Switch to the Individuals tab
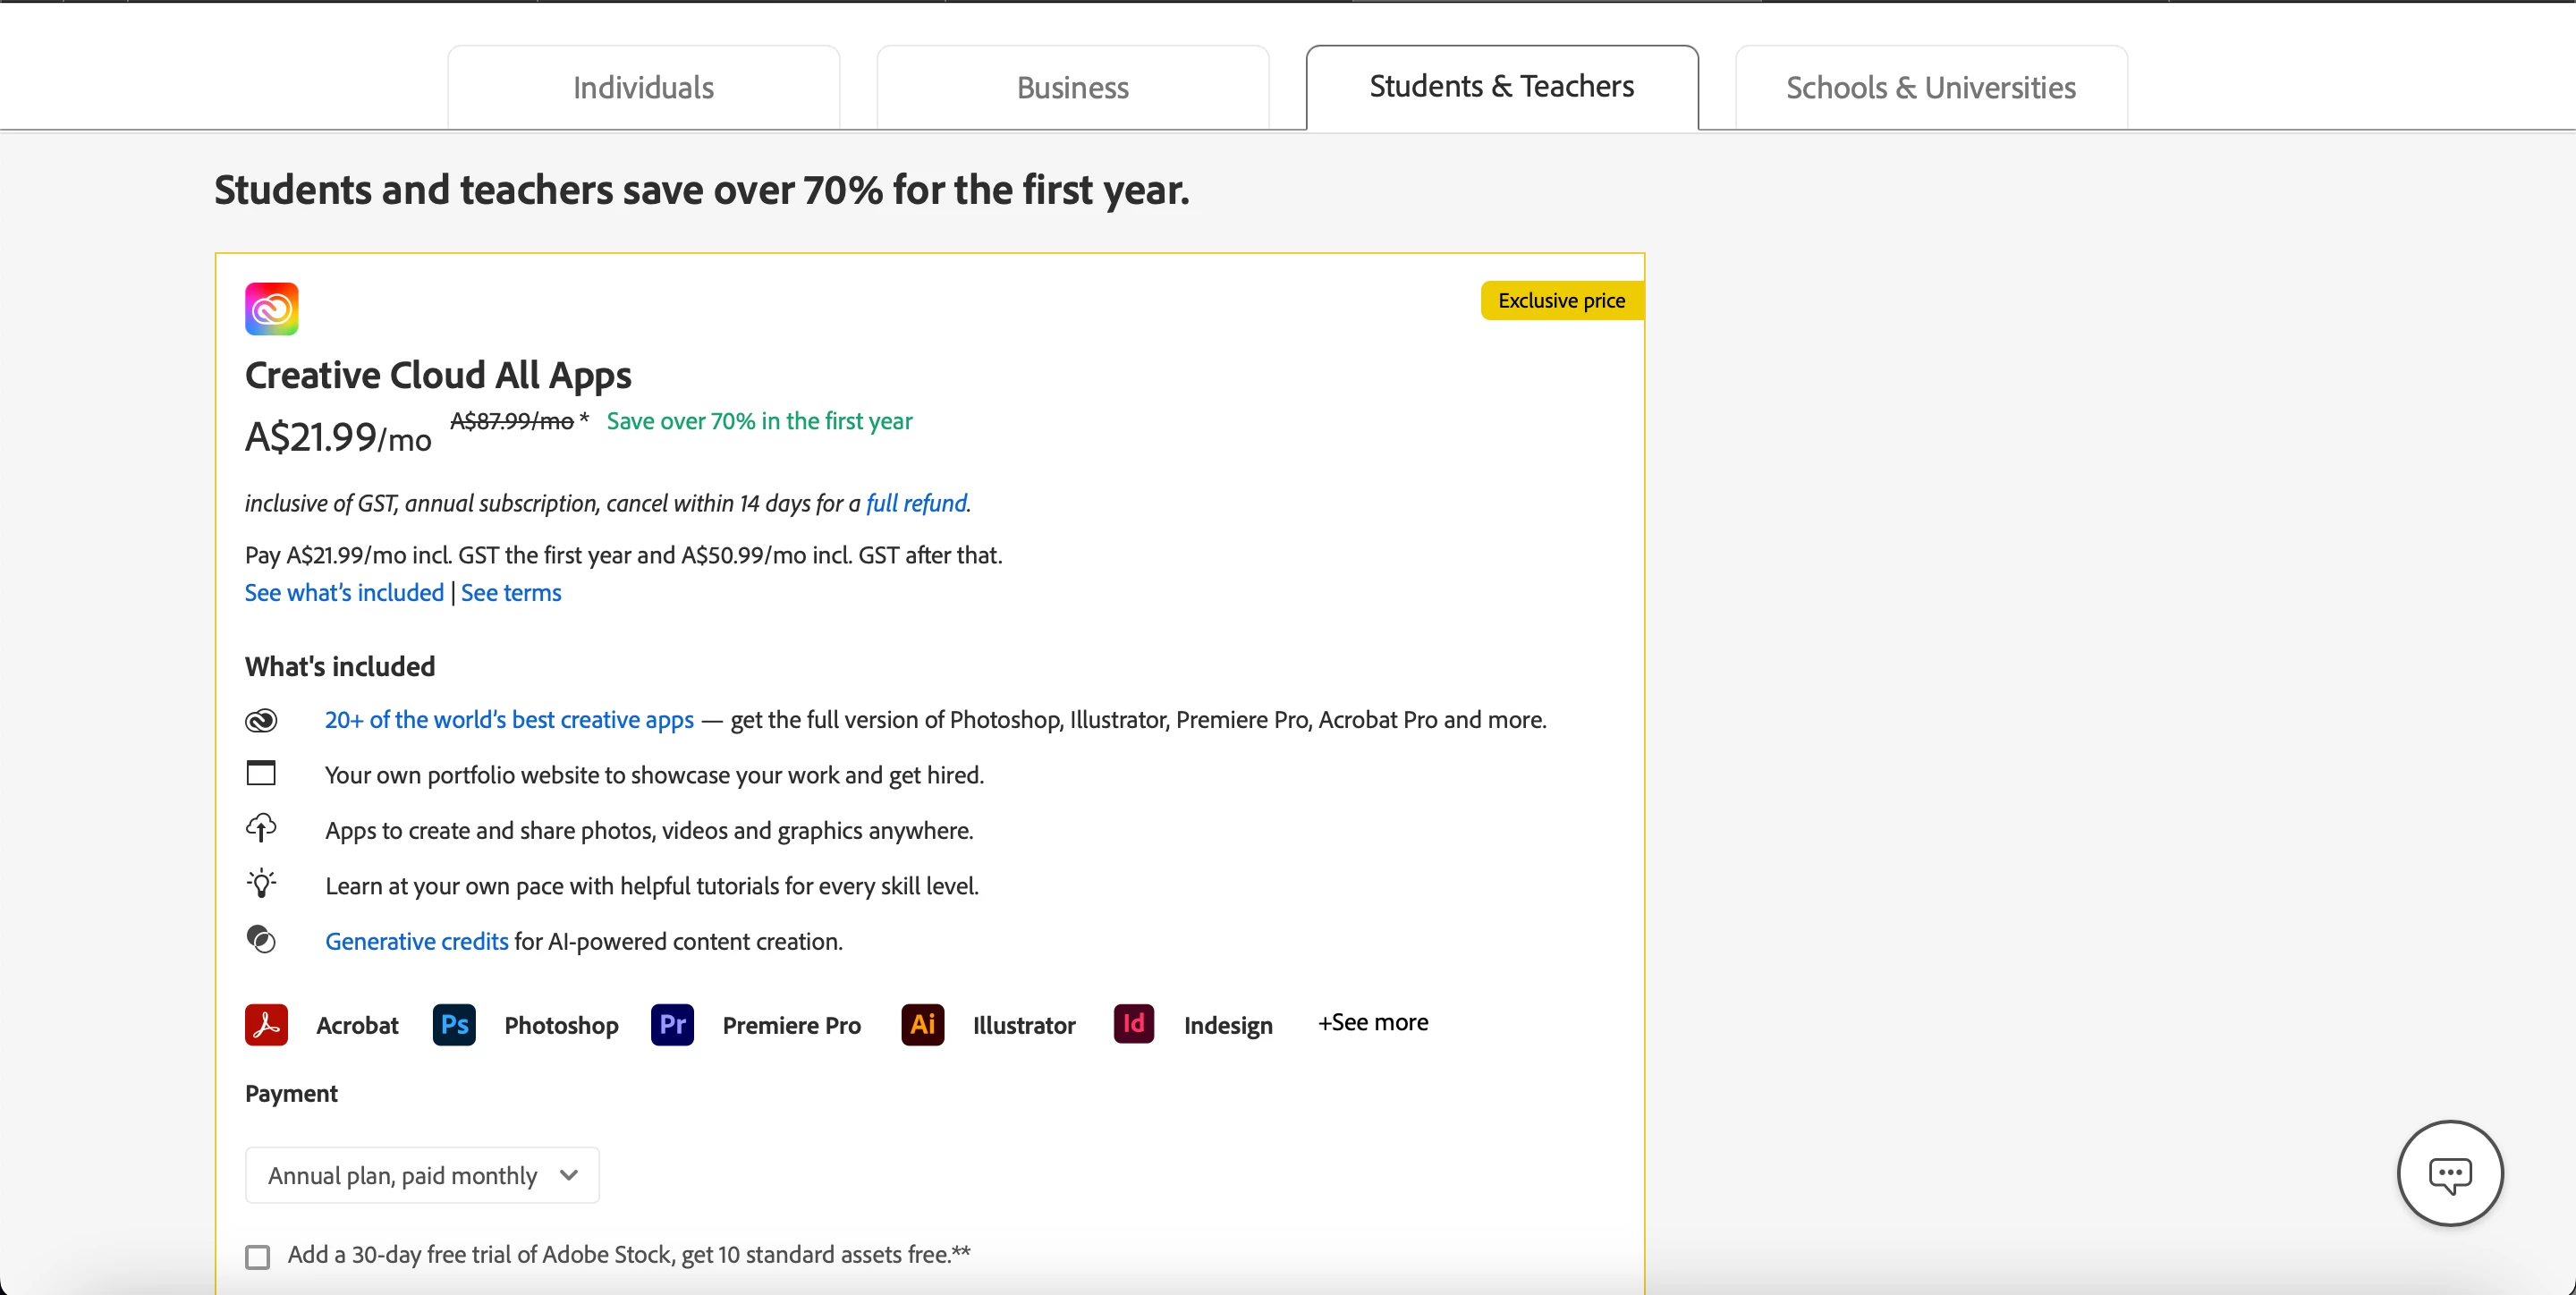 coord(643,88)
